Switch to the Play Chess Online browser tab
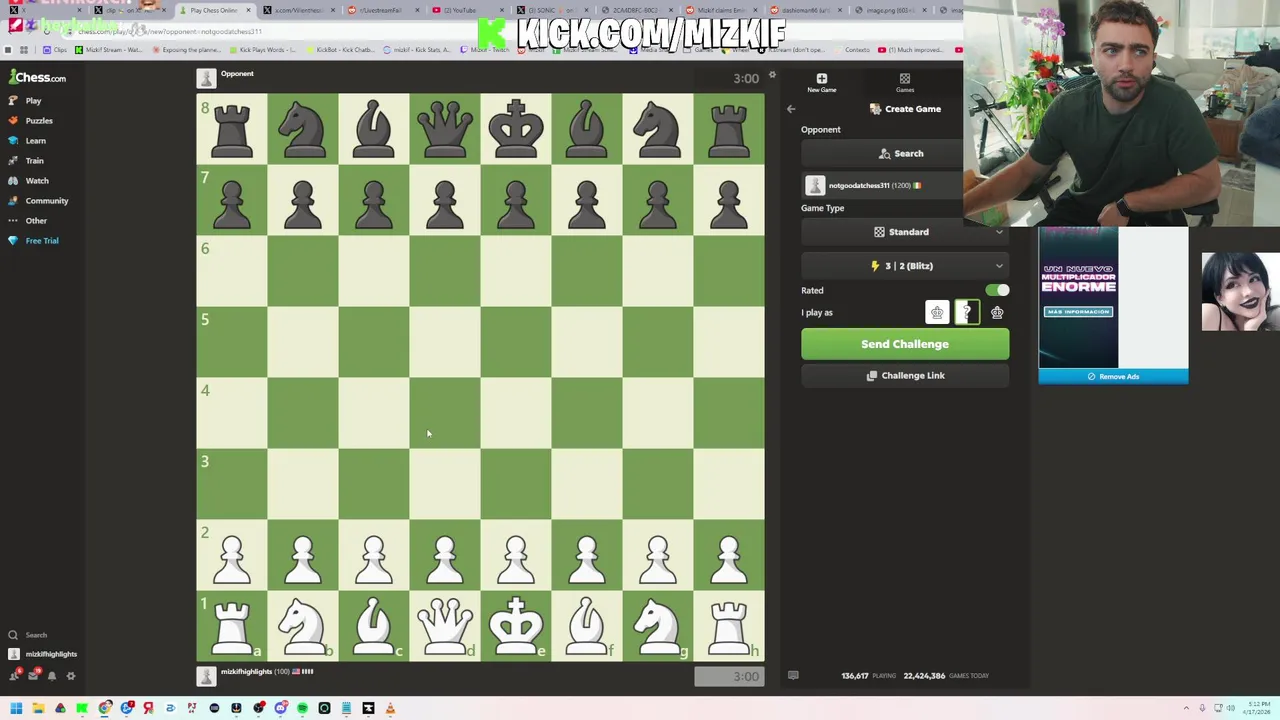Screen dimensions: 1280x720 tap(212, 10)
